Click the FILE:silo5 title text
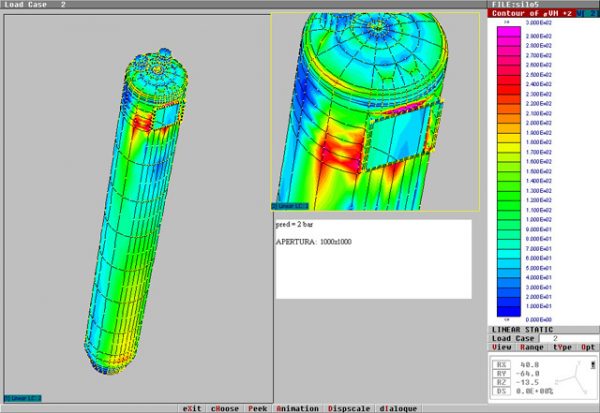This screenshot has height=413, width=600. click(x=515, y=5)
